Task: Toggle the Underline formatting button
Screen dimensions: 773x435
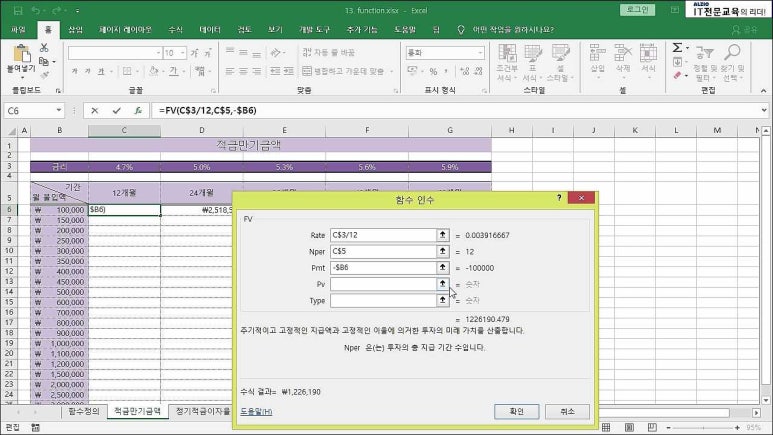Action: [101, 72]
